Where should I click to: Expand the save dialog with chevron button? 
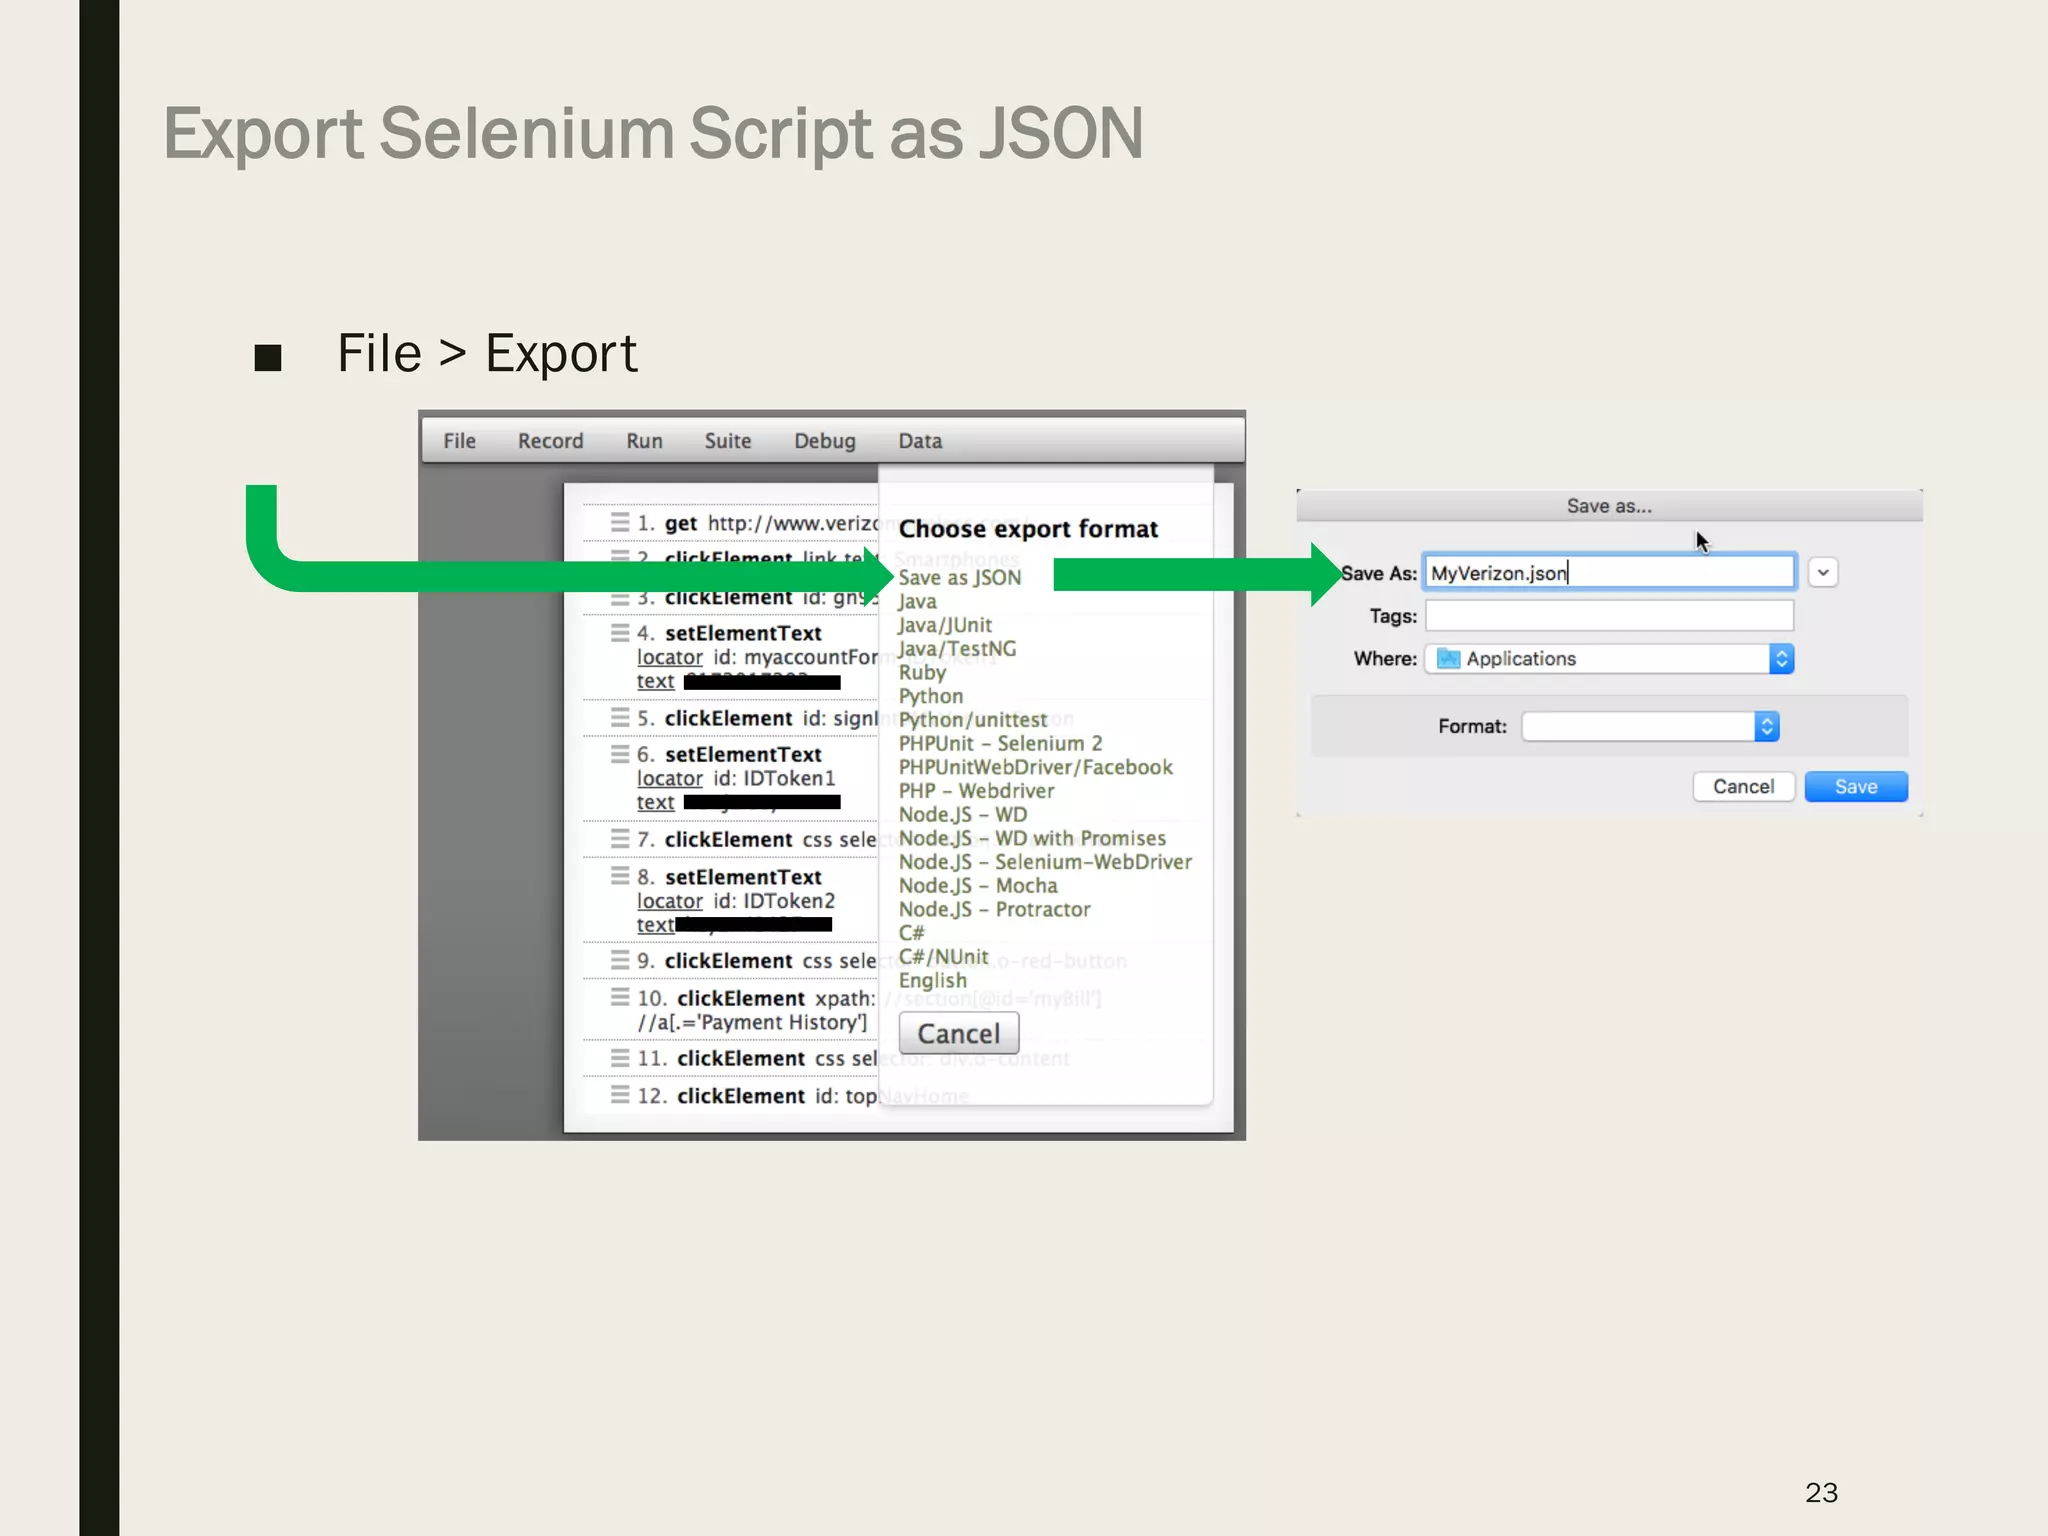pyautogui.click(x=1823, y=573)
